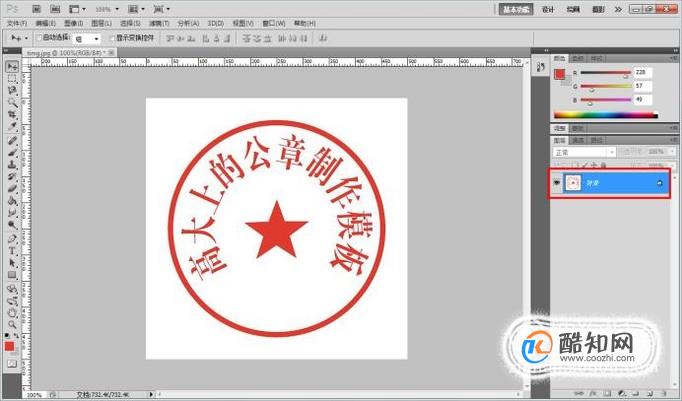Select the Dodge tool
The image size is (682, 401).
[12, 226]
